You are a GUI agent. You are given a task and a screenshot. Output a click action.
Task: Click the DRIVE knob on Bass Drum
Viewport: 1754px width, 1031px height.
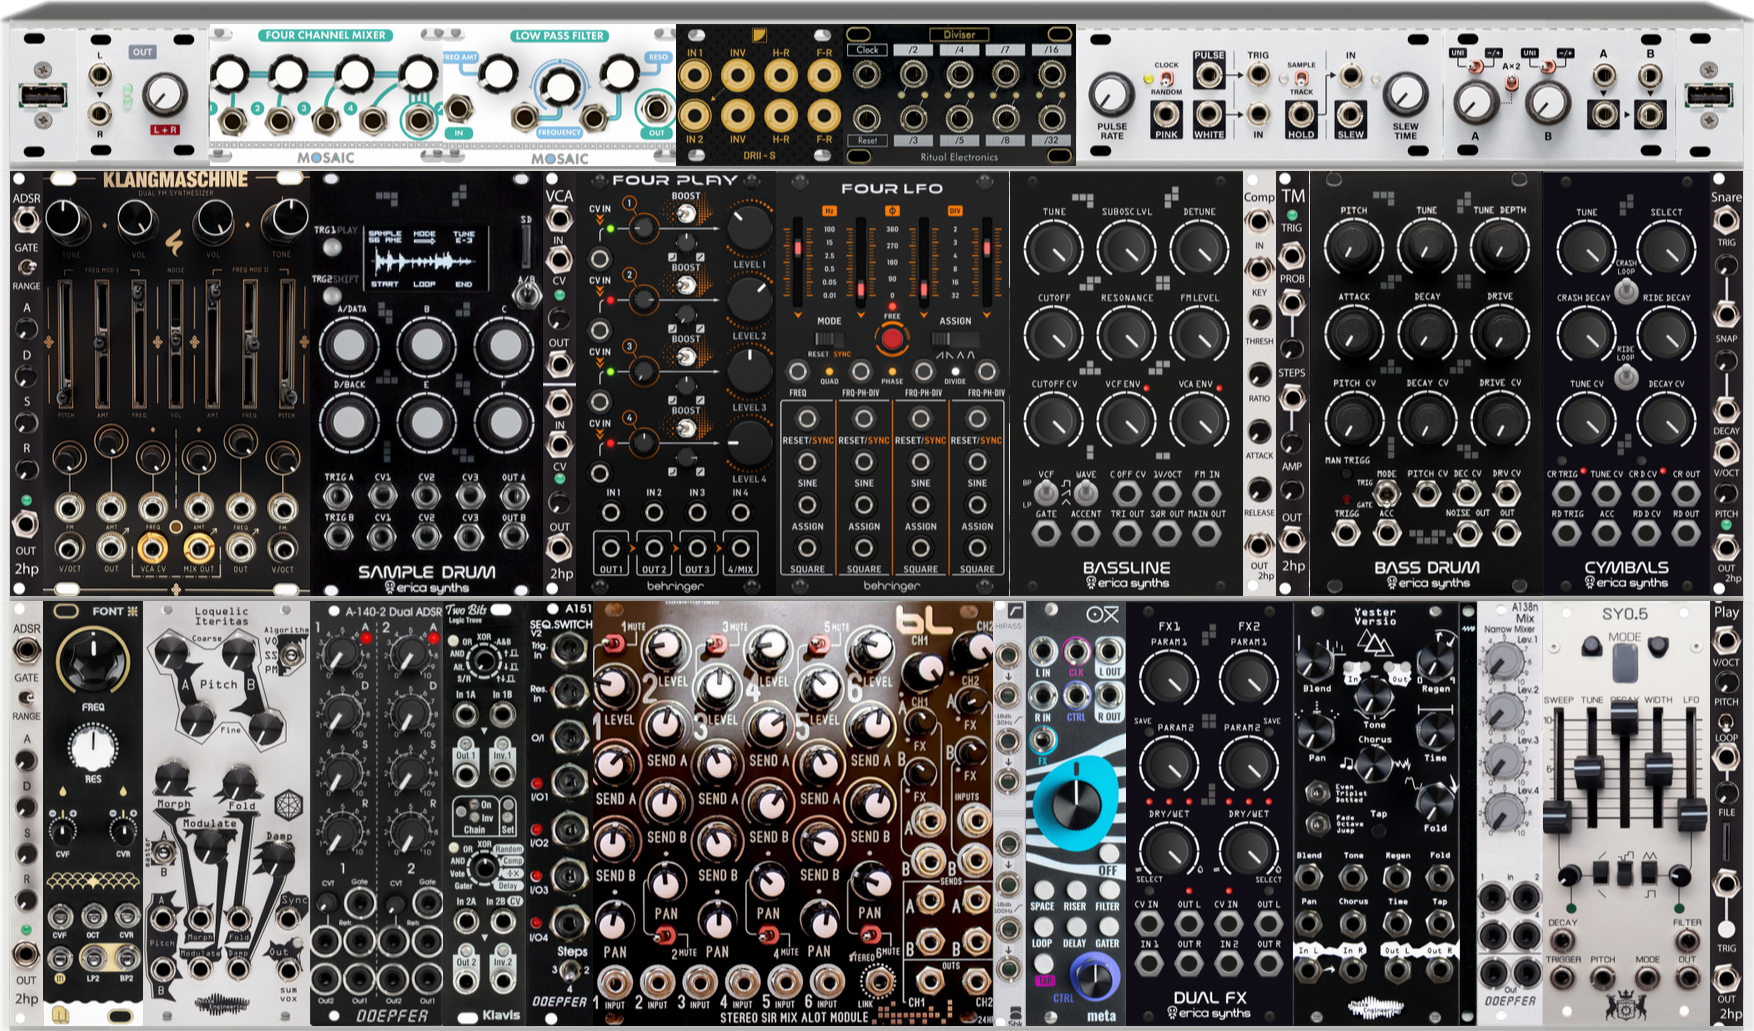tap(1500, 334)
